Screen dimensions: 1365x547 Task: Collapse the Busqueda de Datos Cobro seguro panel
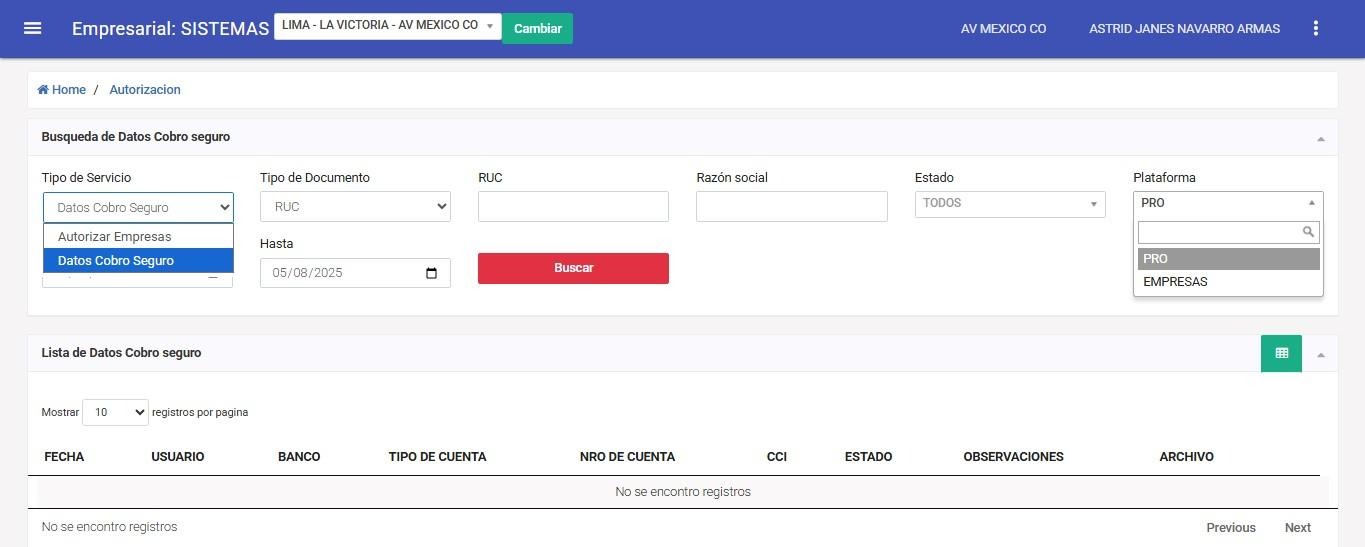(x=1320, y=139)
